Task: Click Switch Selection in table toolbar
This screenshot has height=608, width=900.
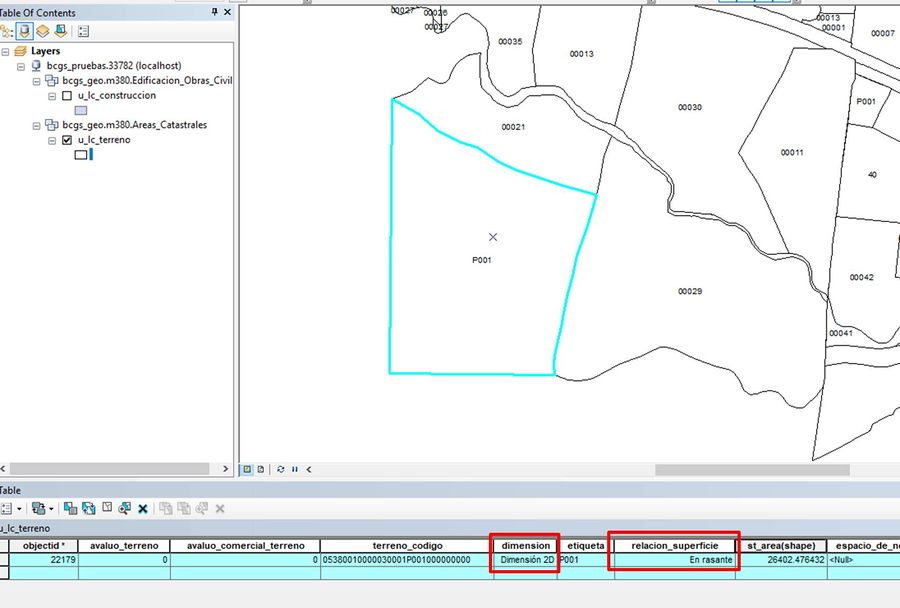Action: [x=88, y=508]
